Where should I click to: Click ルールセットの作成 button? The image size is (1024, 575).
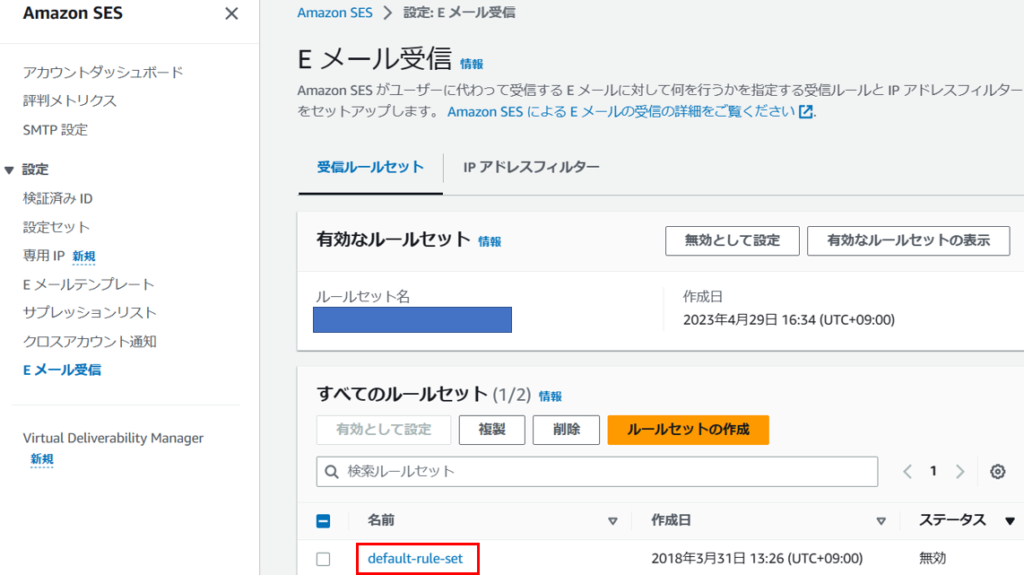point(688,430)
